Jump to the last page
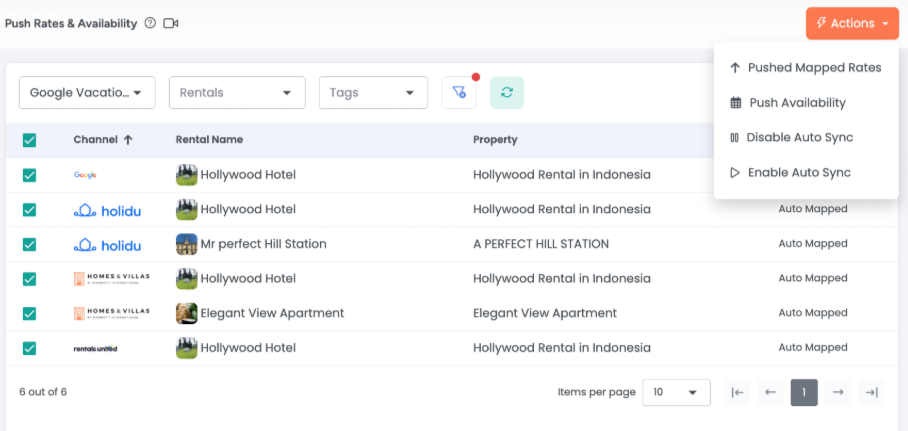This screenshot has width=908, height=431. 872,392
